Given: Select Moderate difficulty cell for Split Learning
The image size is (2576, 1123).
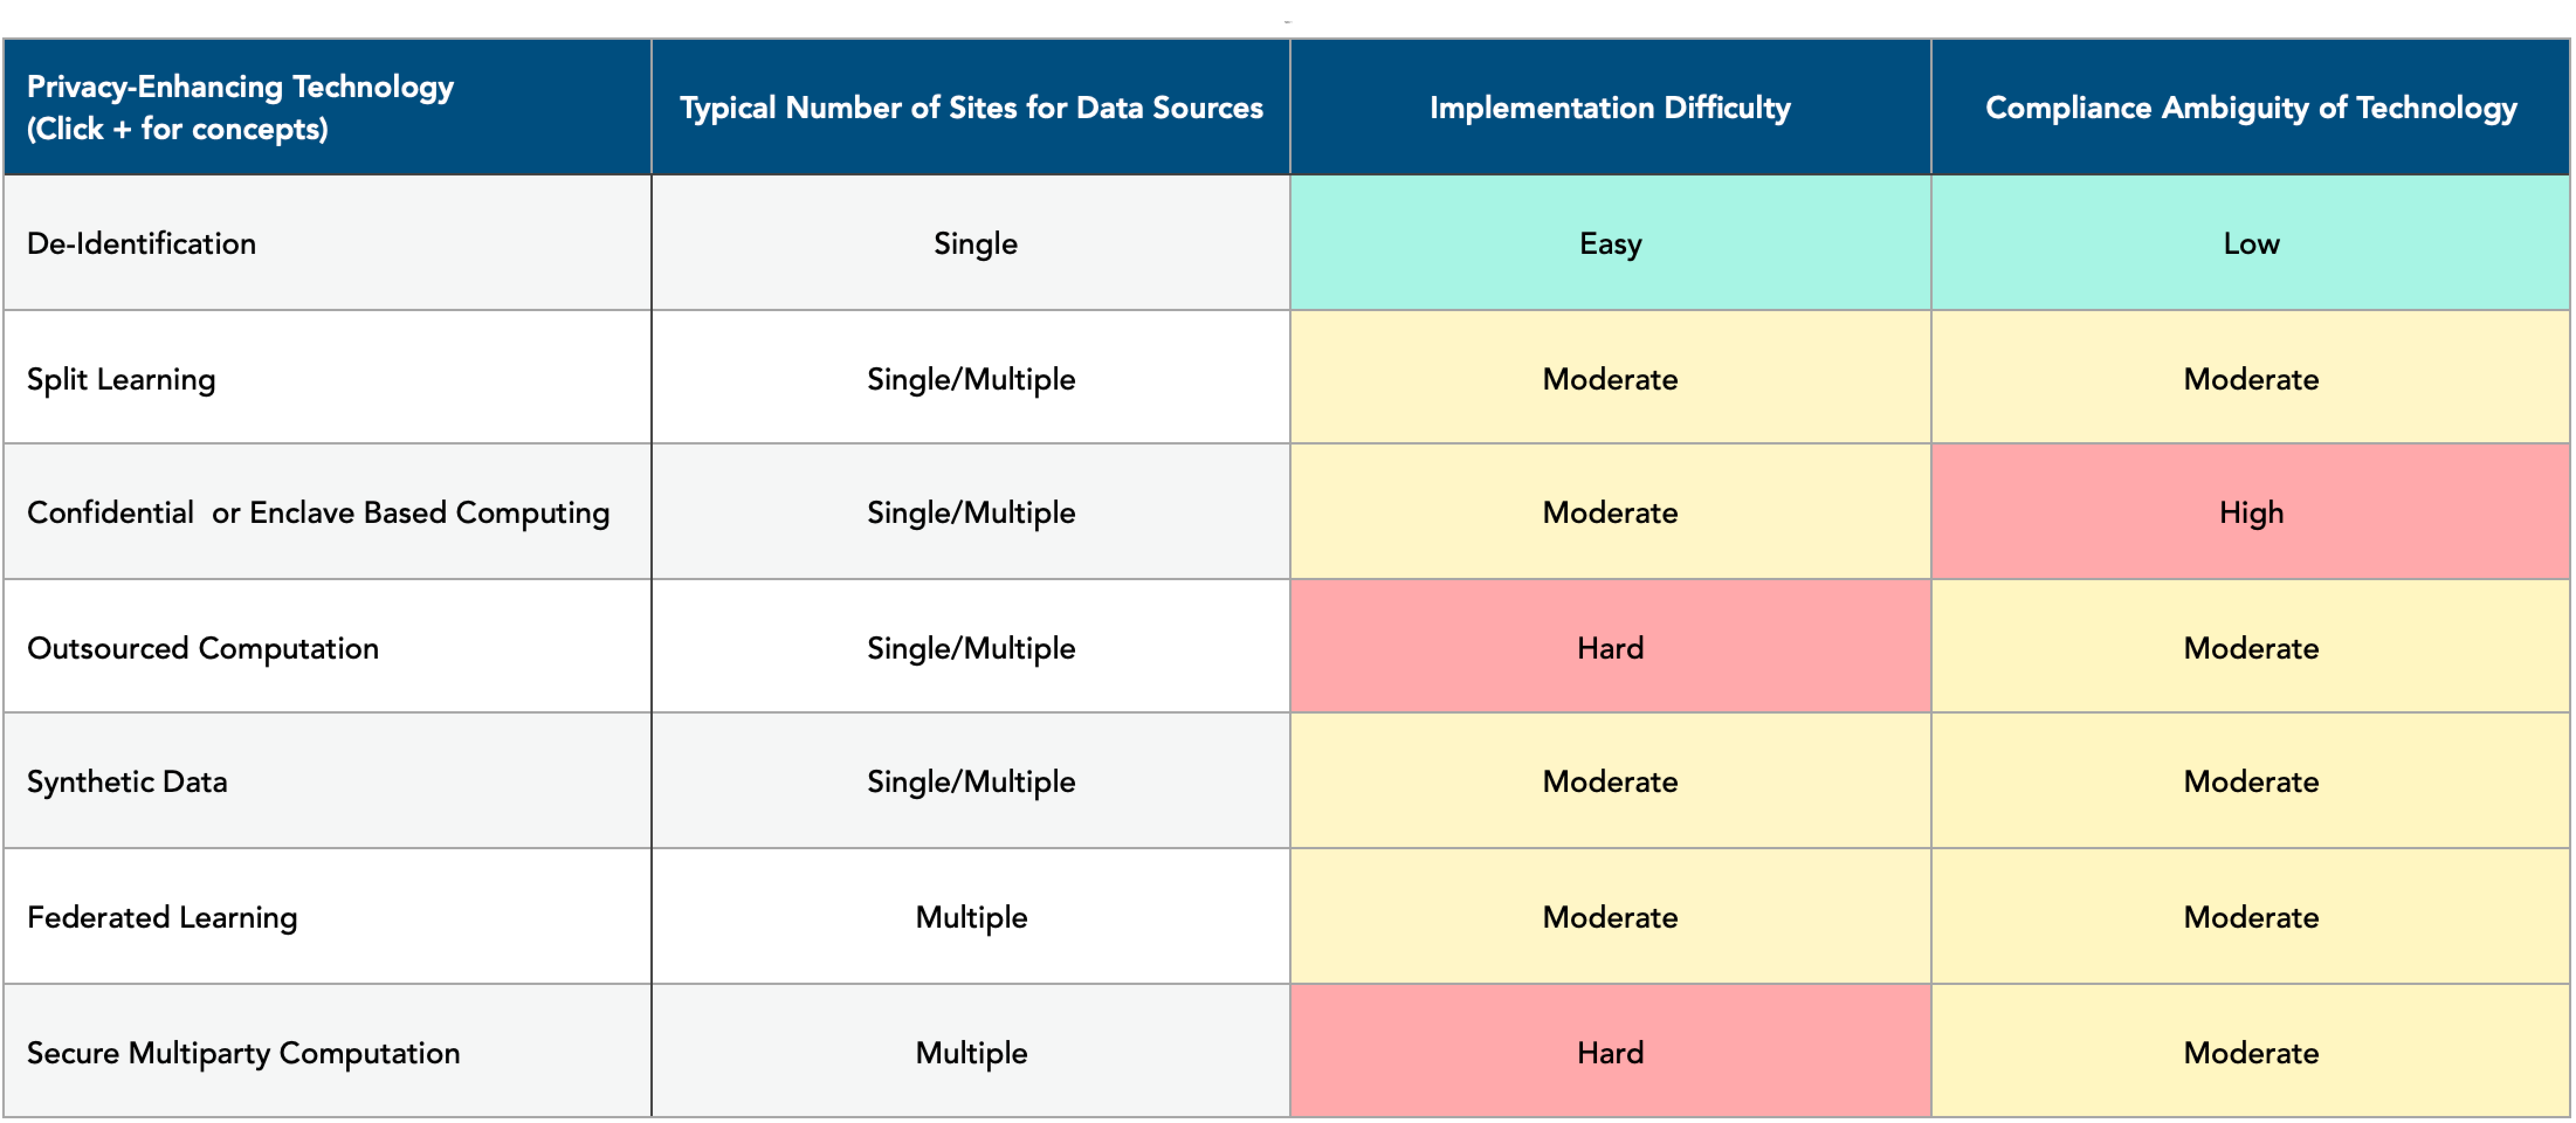Looking at the screenshot, I should coord(1610,379).
